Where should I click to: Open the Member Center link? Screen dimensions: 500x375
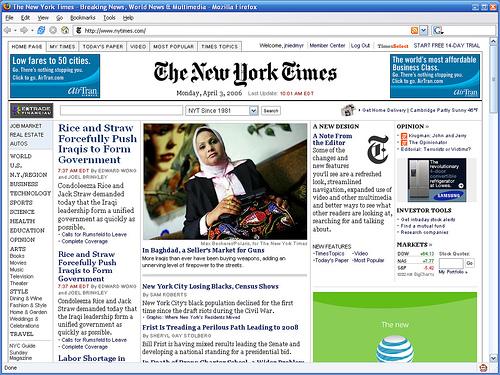(x=327, y=46)
